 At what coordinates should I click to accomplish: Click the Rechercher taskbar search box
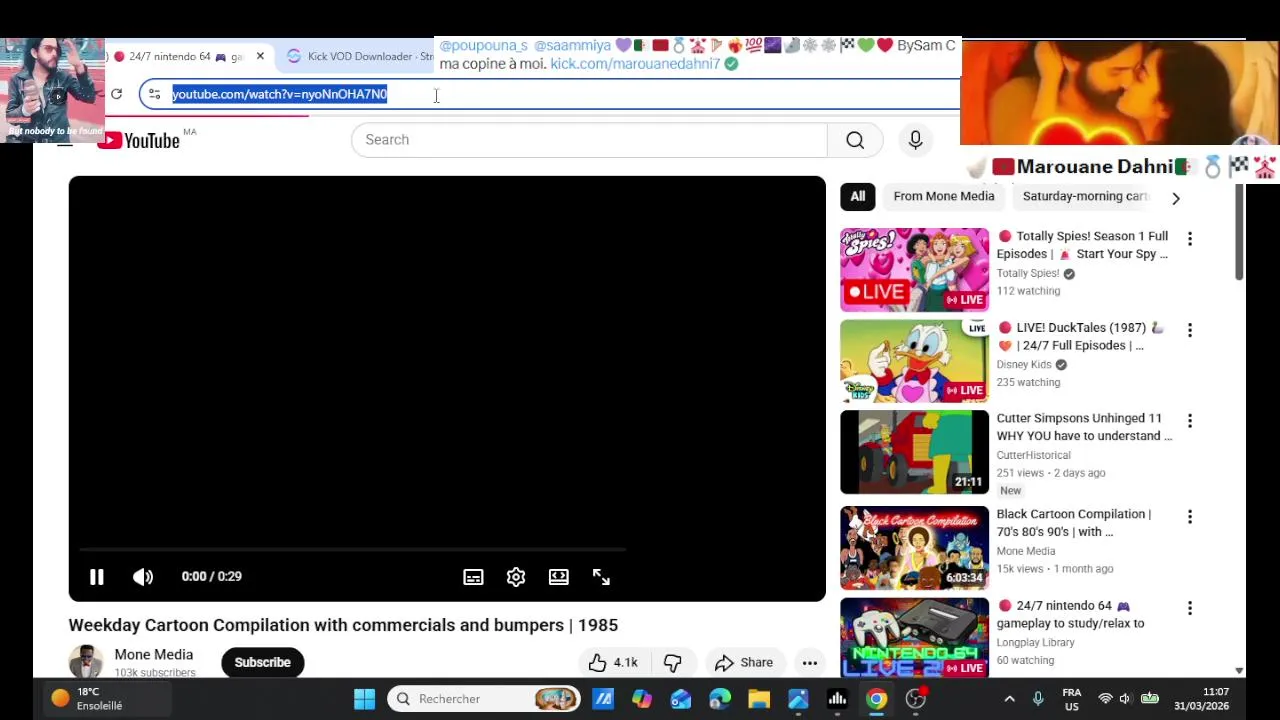coord(484,699)
